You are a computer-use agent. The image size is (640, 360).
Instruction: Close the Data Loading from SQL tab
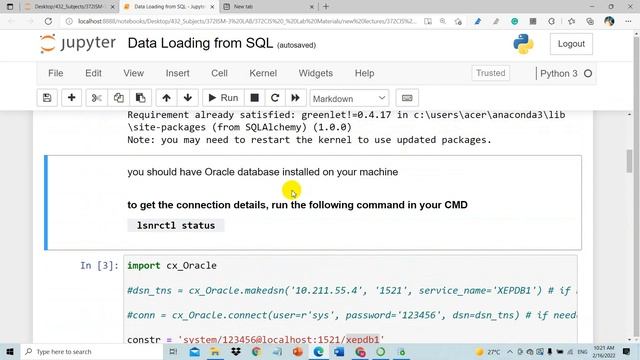click(x=212, y=7)
